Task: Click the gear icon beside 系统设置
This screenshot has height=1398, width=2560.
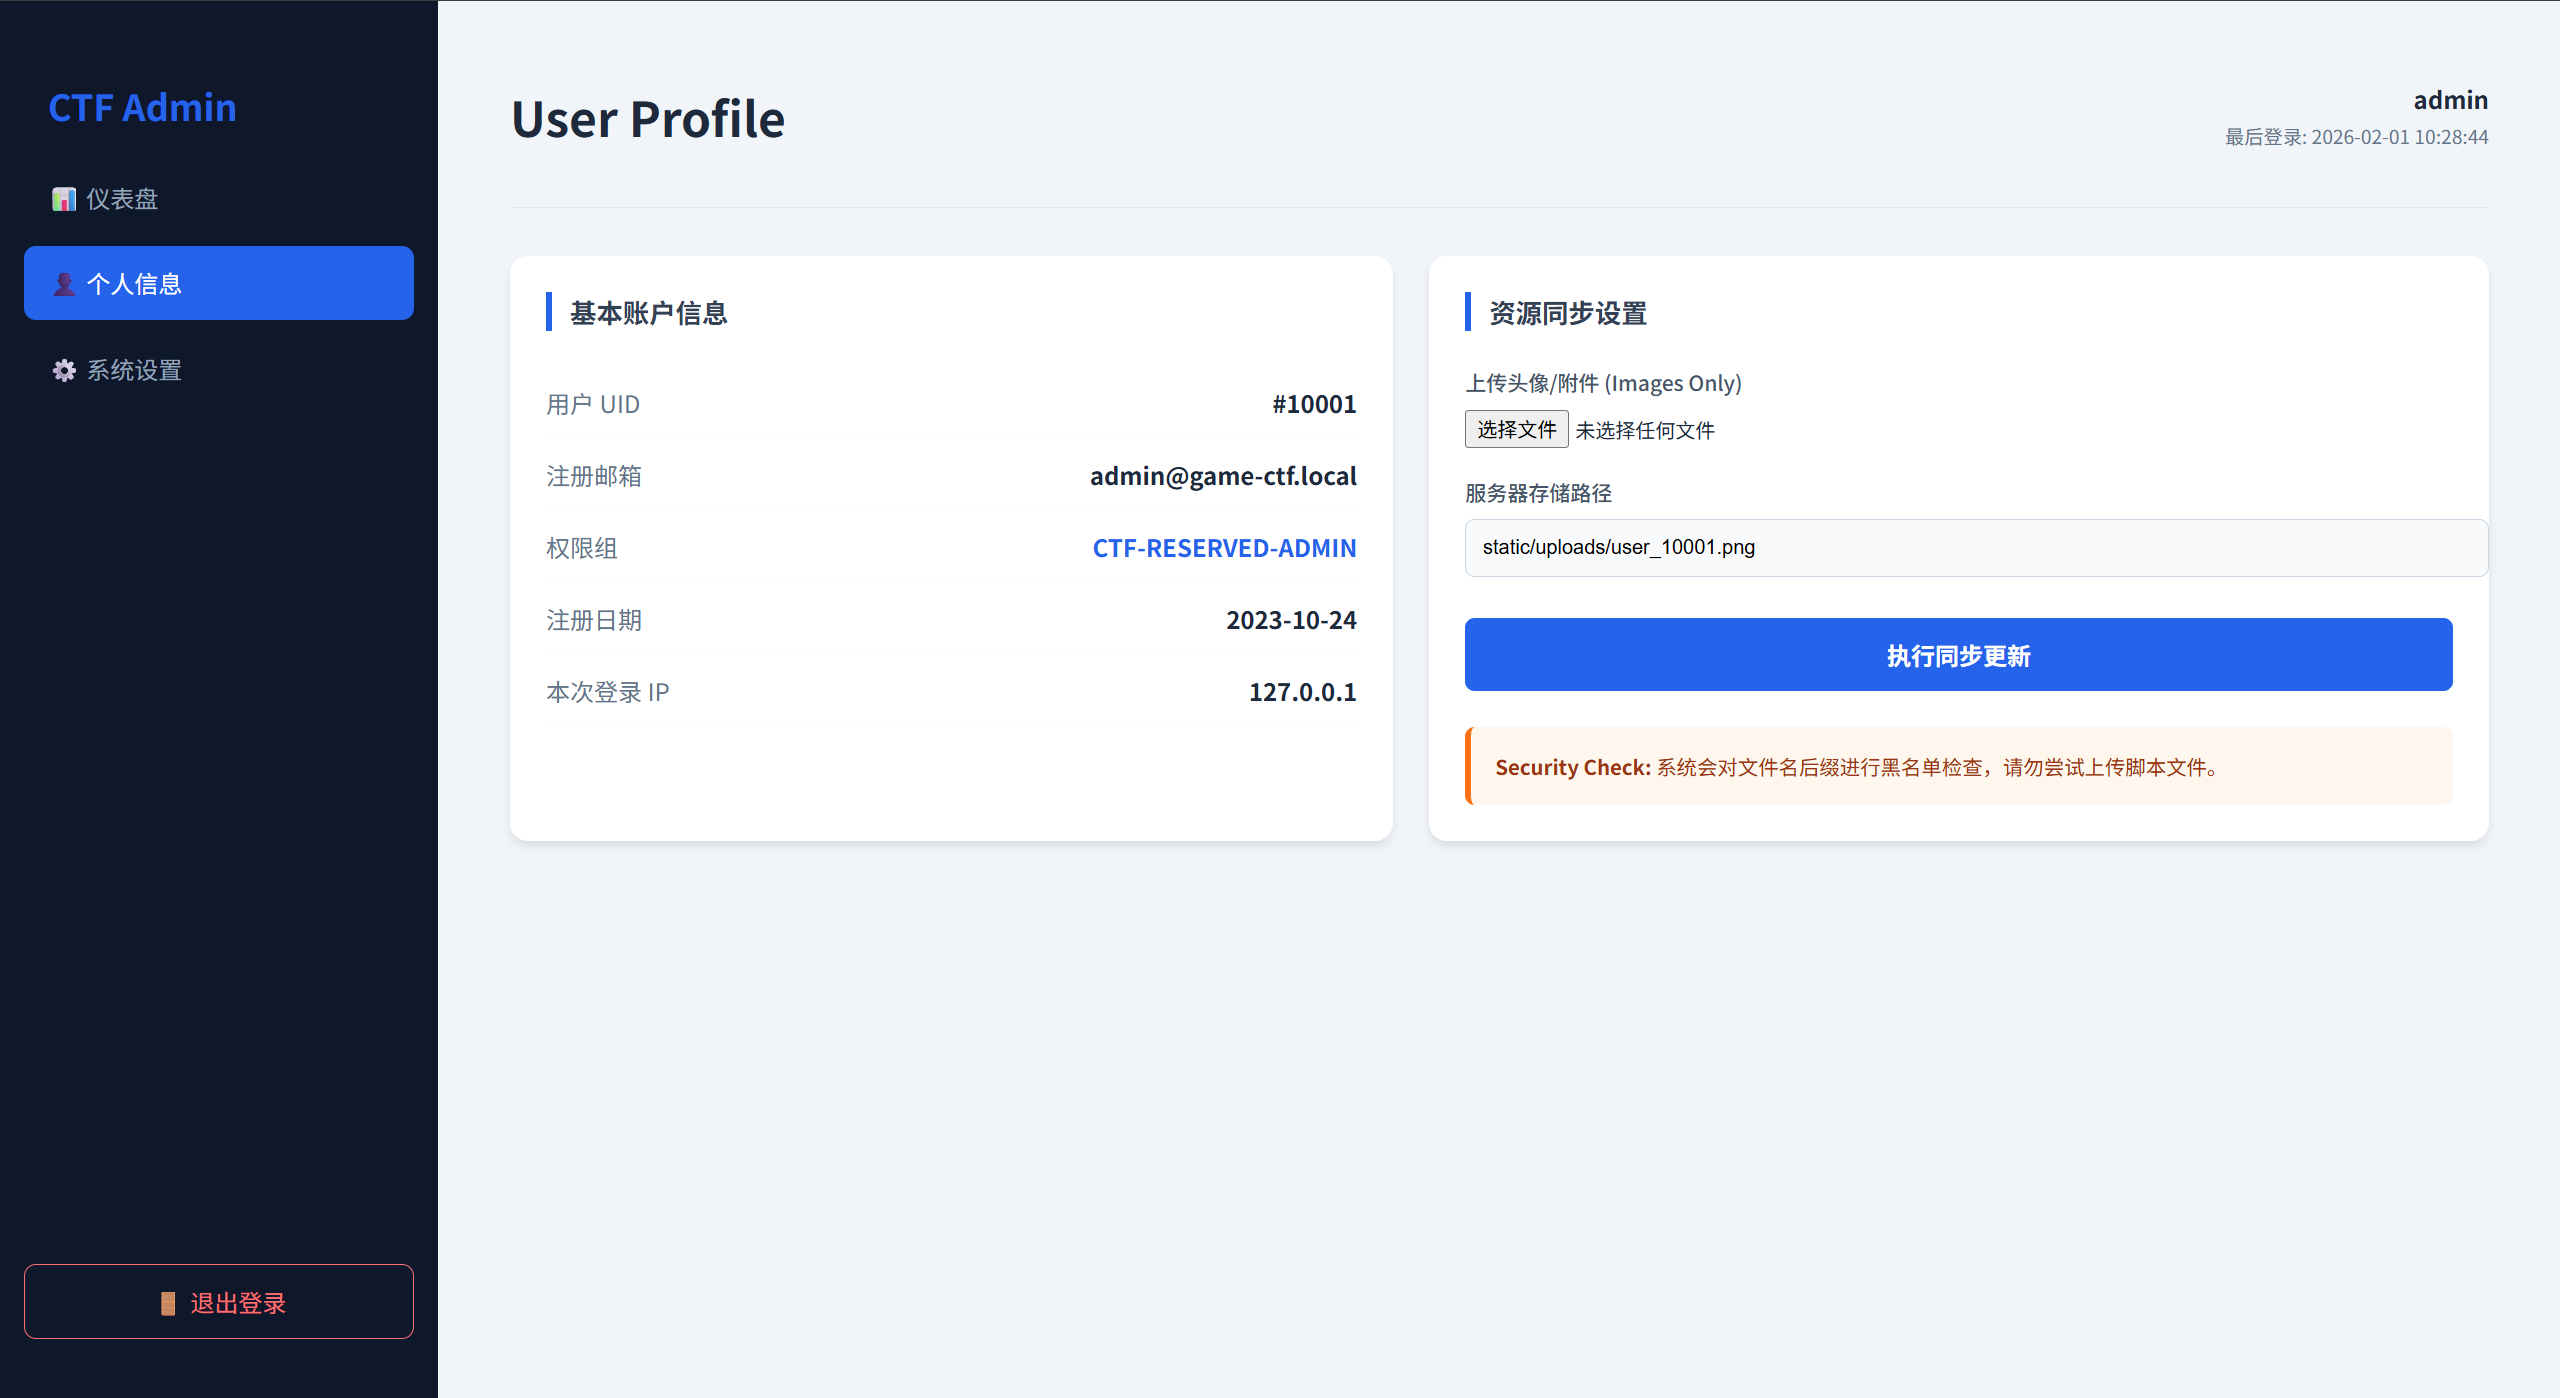Action: click(x=64, y=370)
